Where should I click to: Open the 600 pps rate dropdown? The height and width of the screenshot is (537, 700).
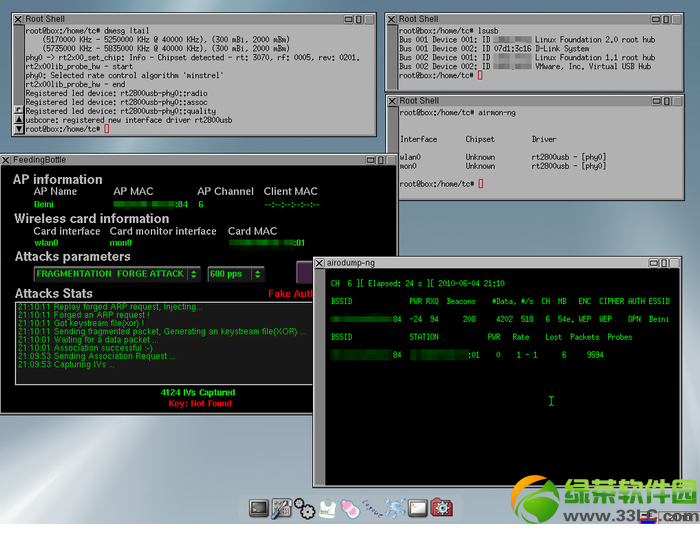236,274
